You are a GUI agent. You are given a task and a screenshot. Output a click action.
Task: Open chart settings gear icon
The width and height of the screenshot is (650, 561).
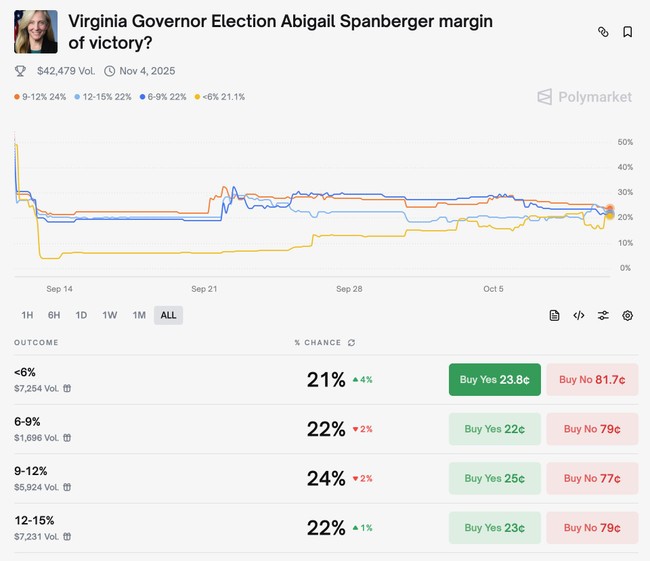click(x=627, y=315)
